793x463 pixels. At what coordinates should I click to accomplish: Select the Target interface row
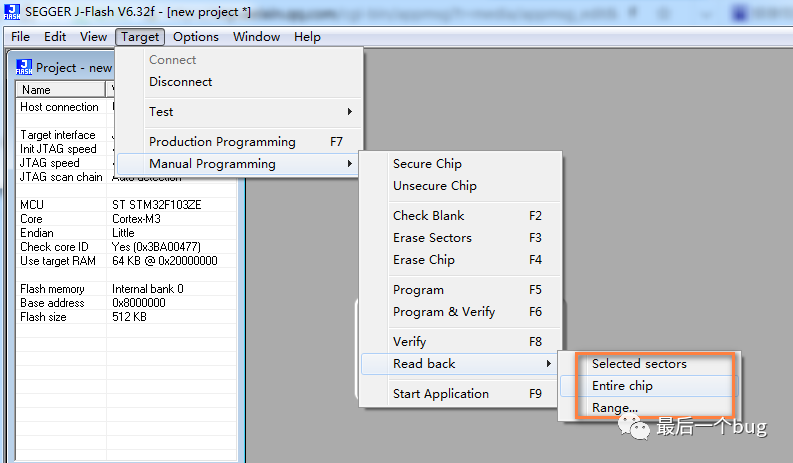click(58, 135)
